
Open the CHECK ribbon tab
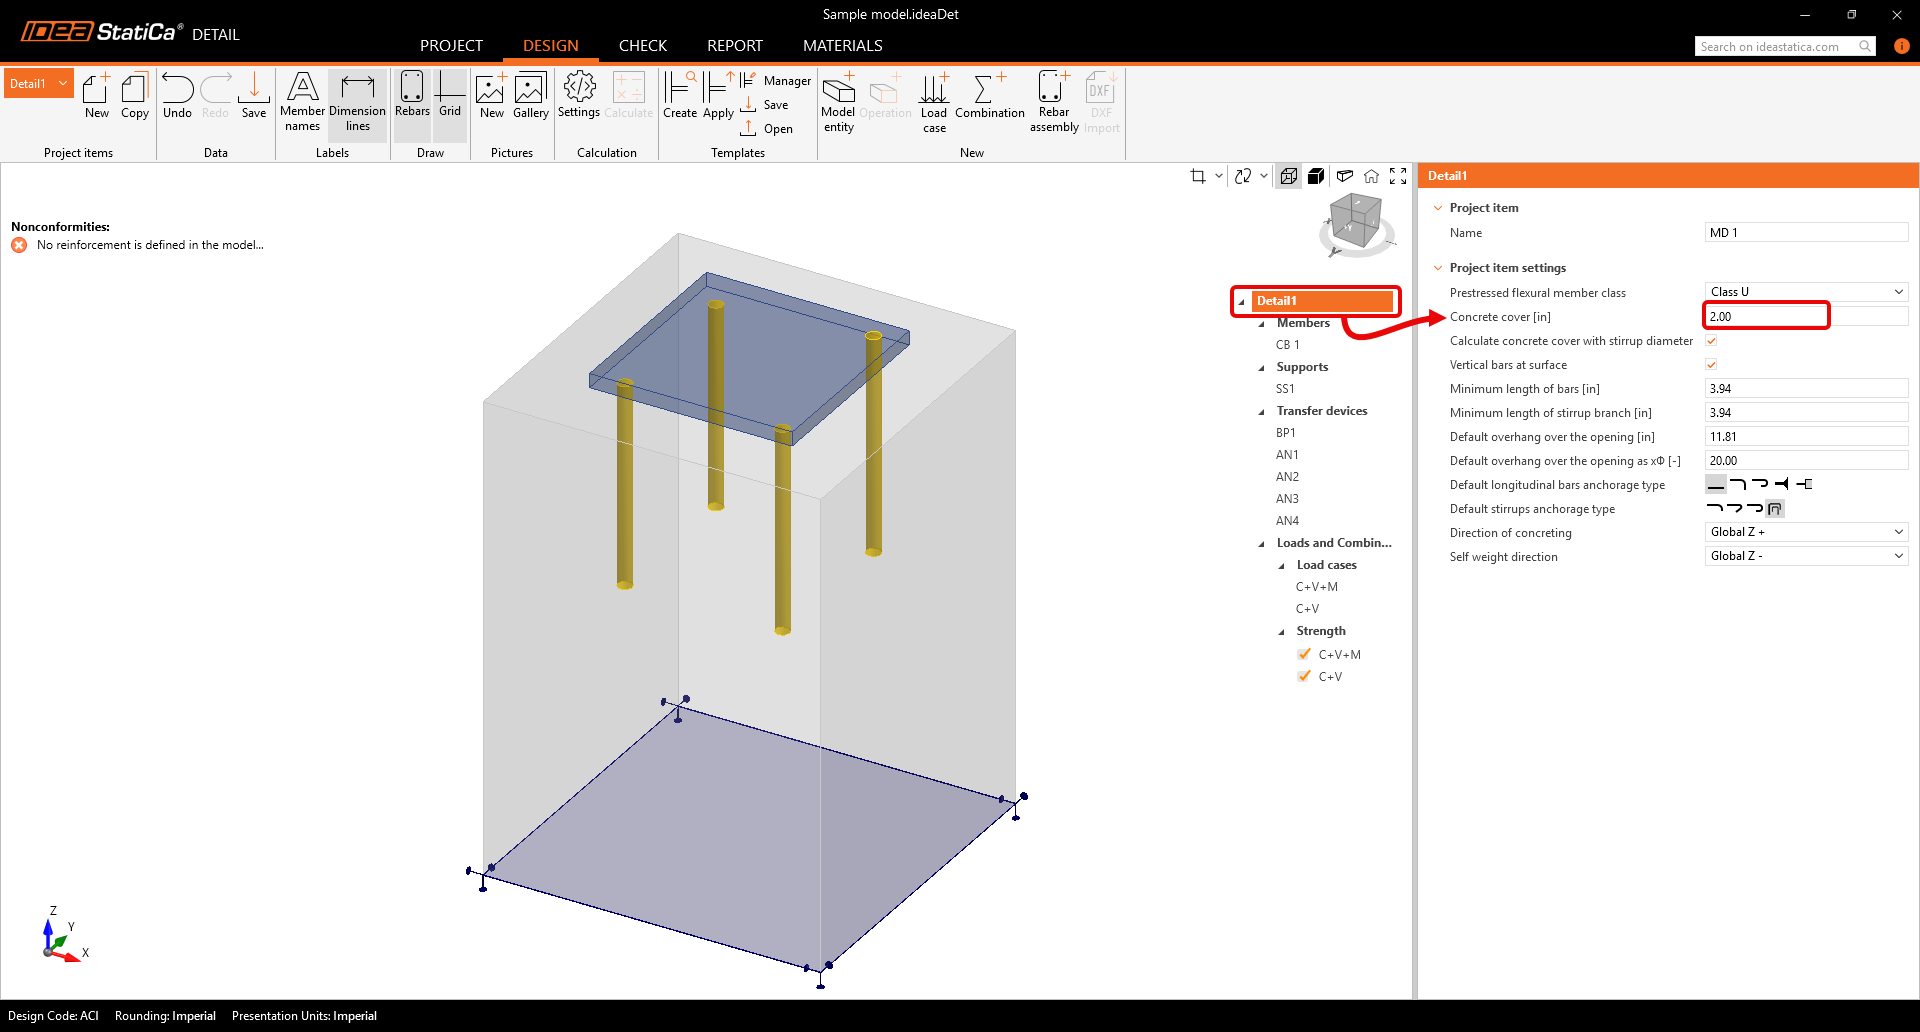pyautogui.click(x=642, y=45)
